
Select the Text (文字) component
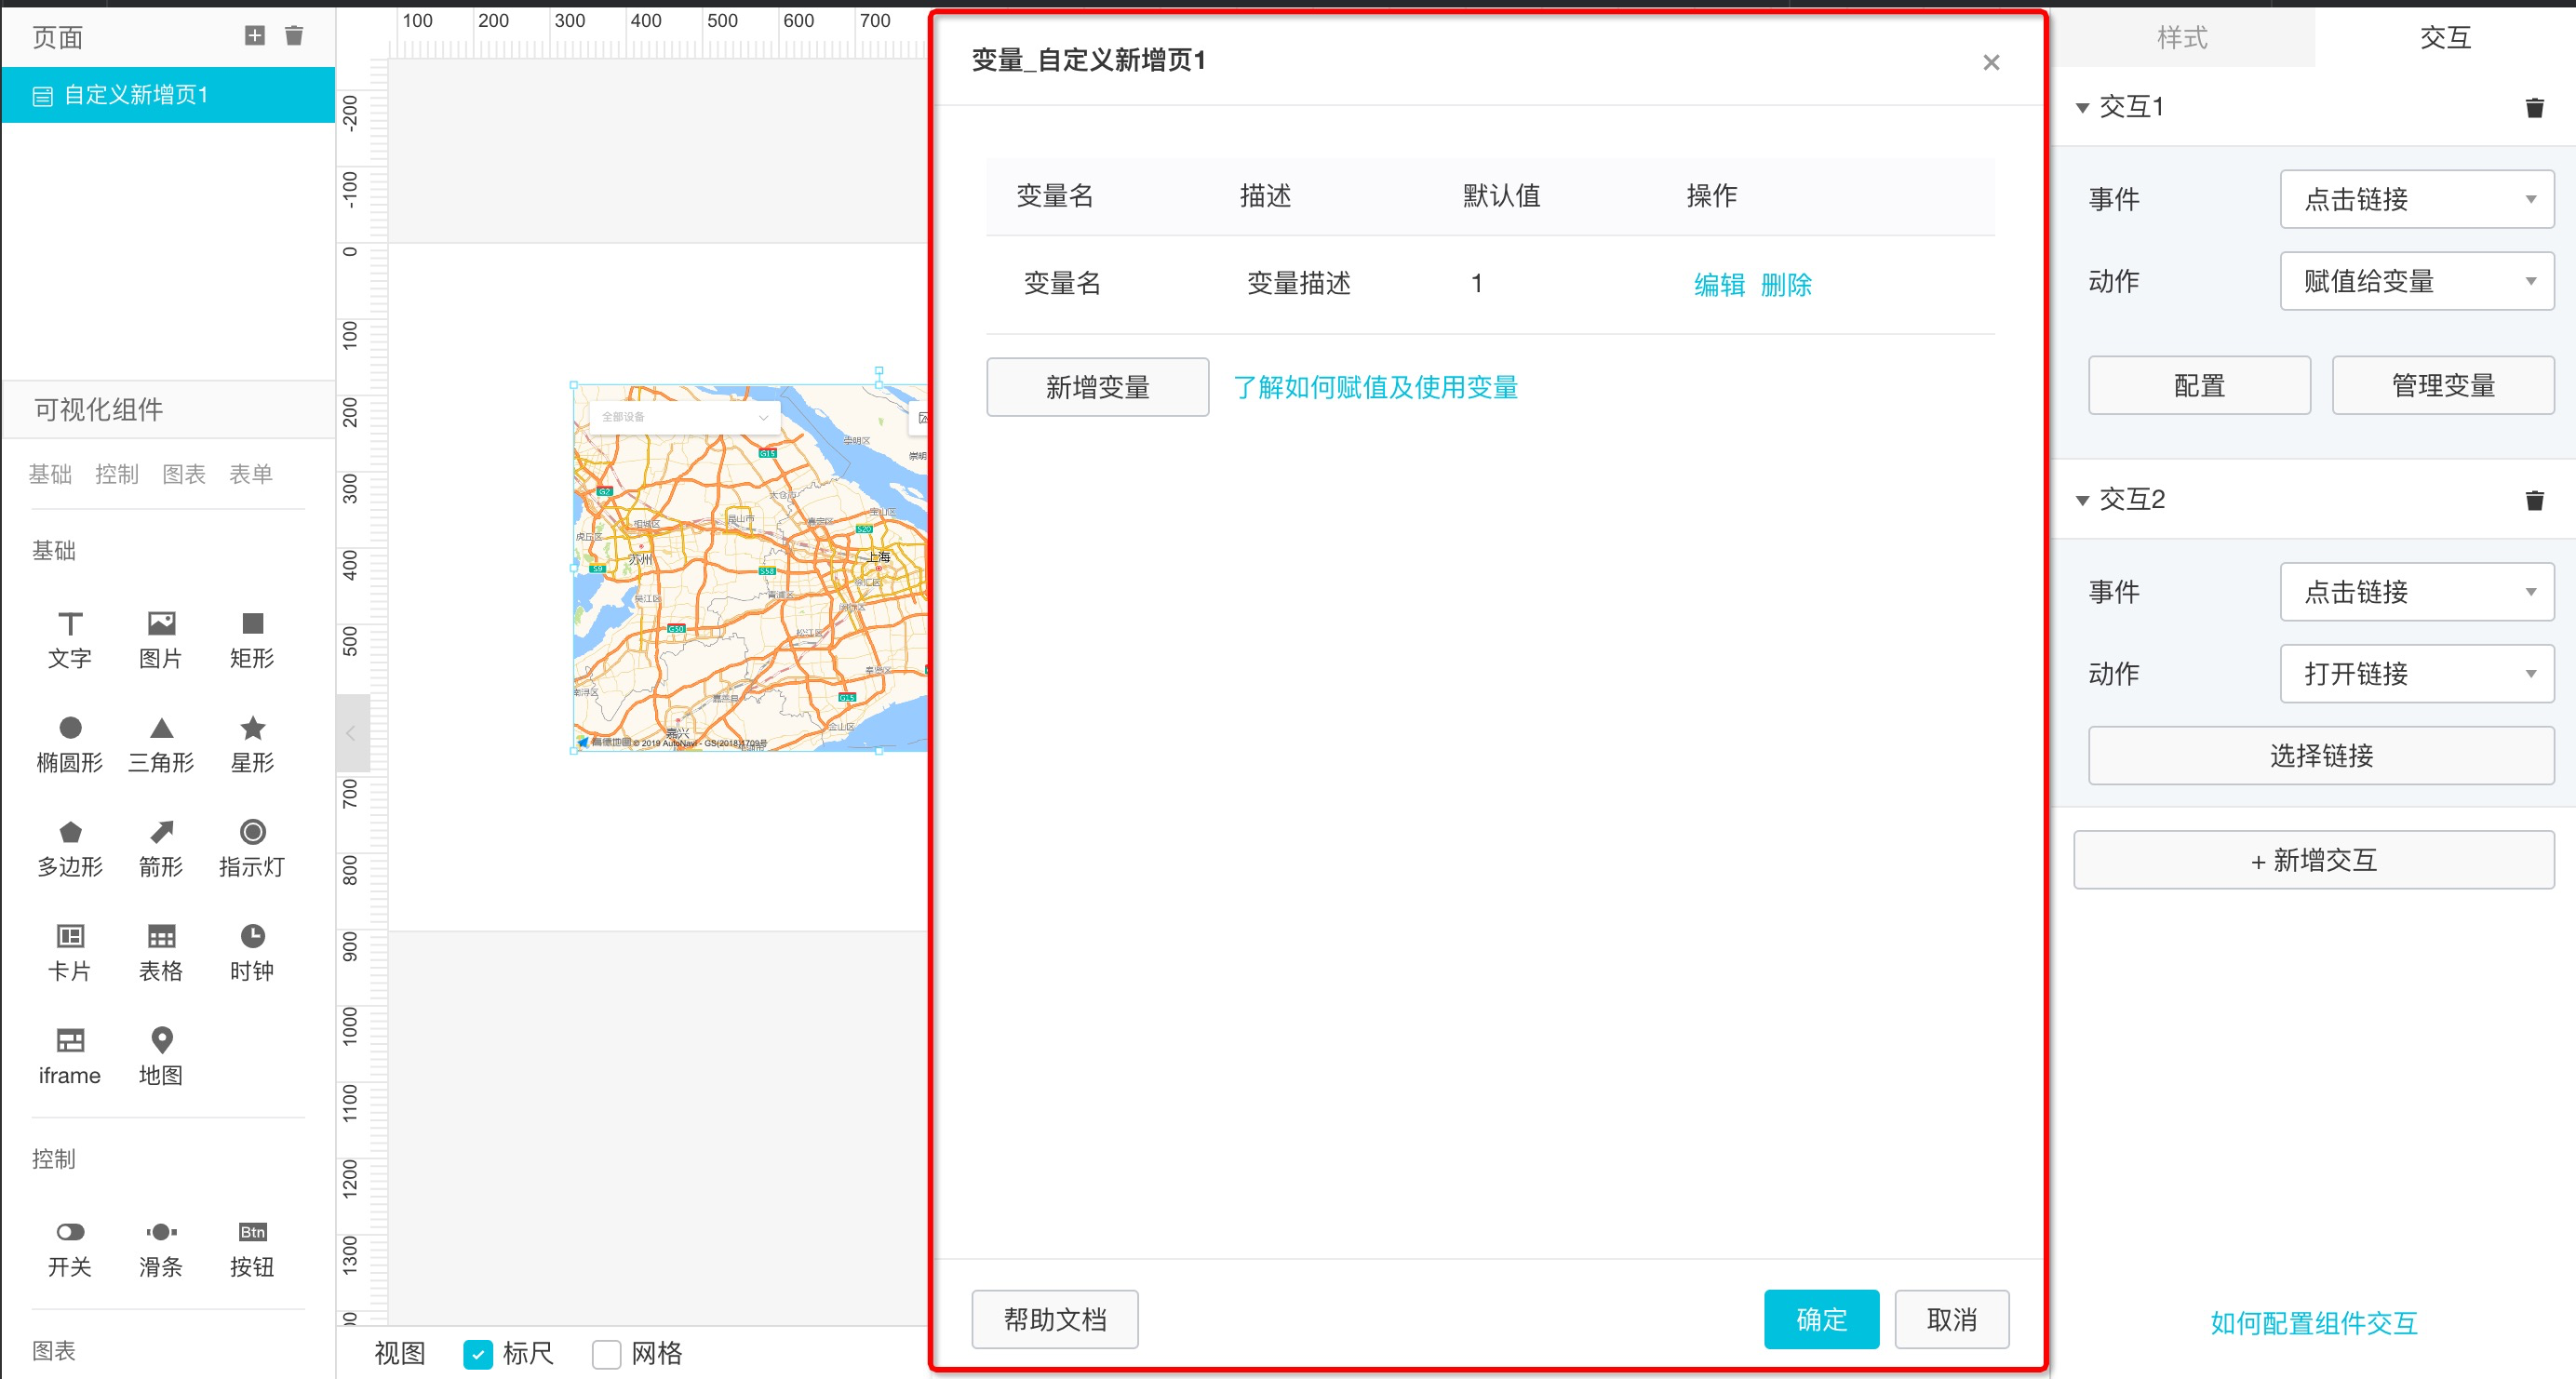pyautogui.click(x=70, y=640)
